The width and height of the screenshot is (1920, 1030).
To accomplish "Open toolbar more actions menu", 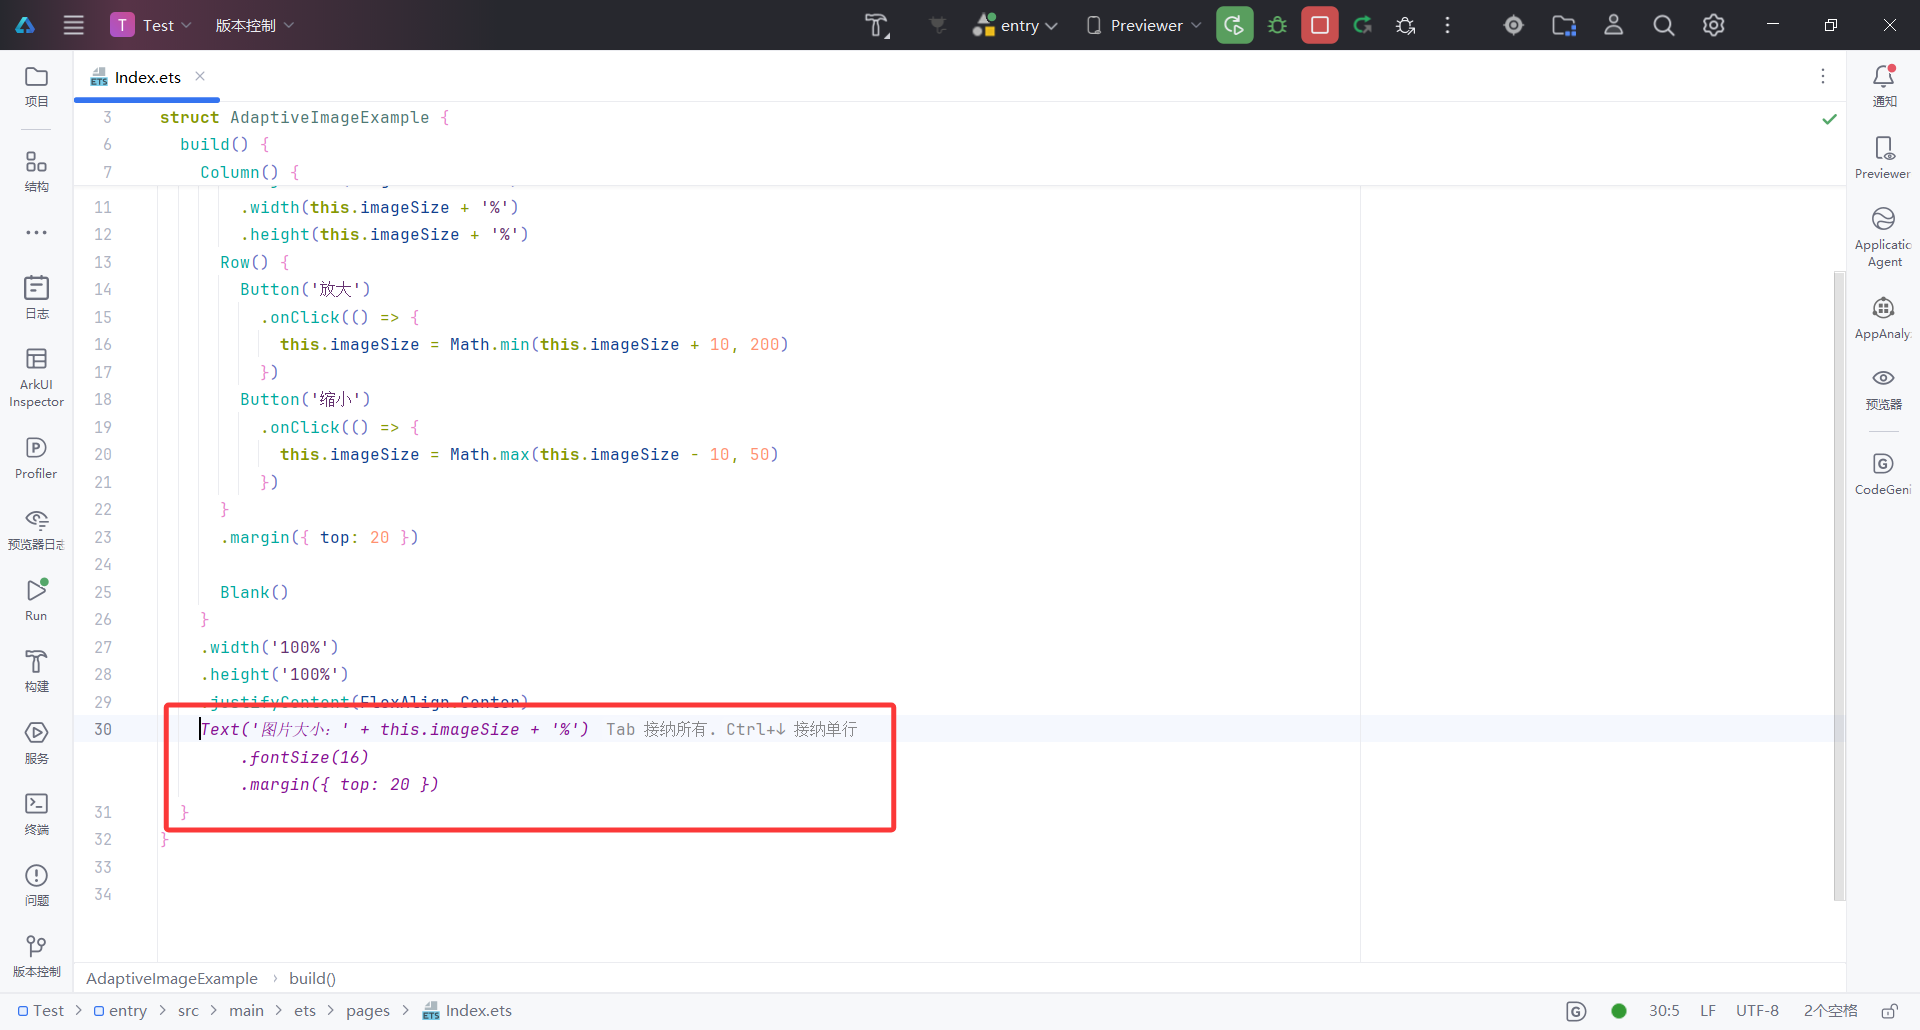I will 1447,25.
